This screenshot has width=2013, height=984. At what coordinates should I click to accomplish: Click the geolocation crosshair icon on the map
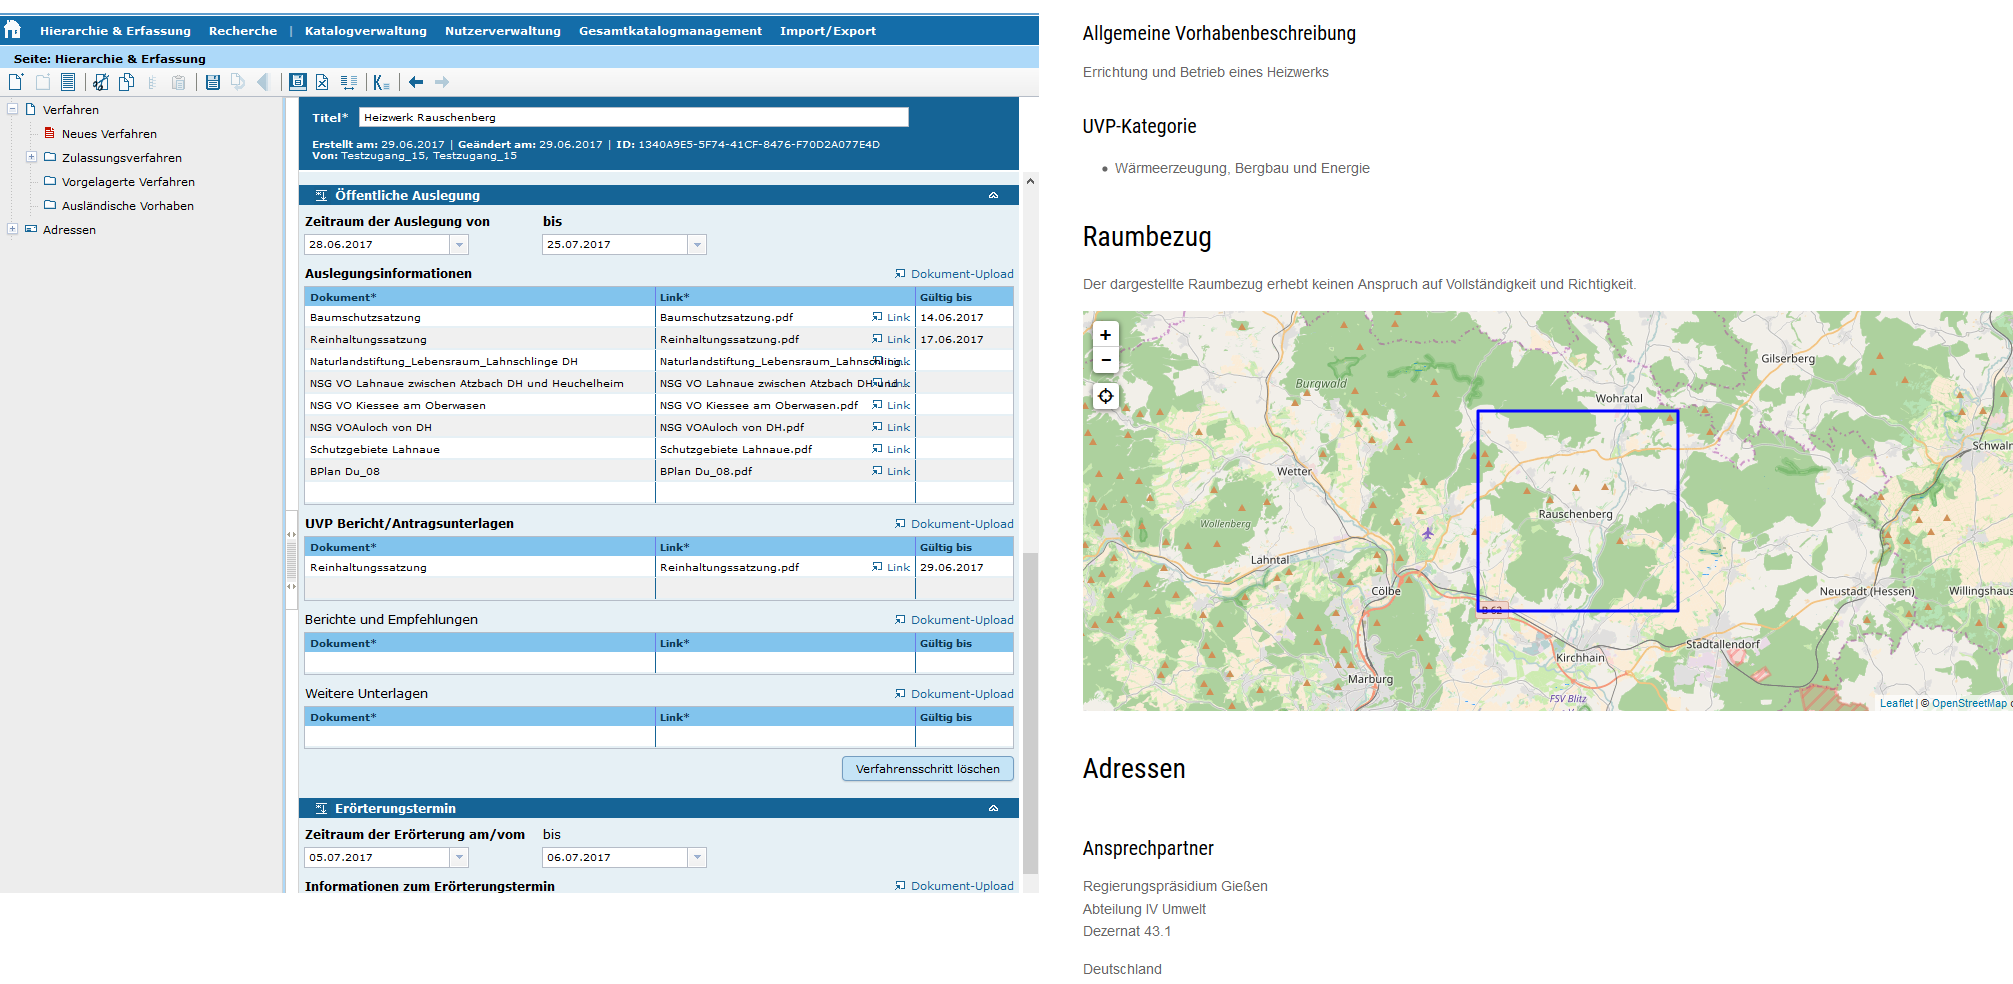coord(1105,396)
